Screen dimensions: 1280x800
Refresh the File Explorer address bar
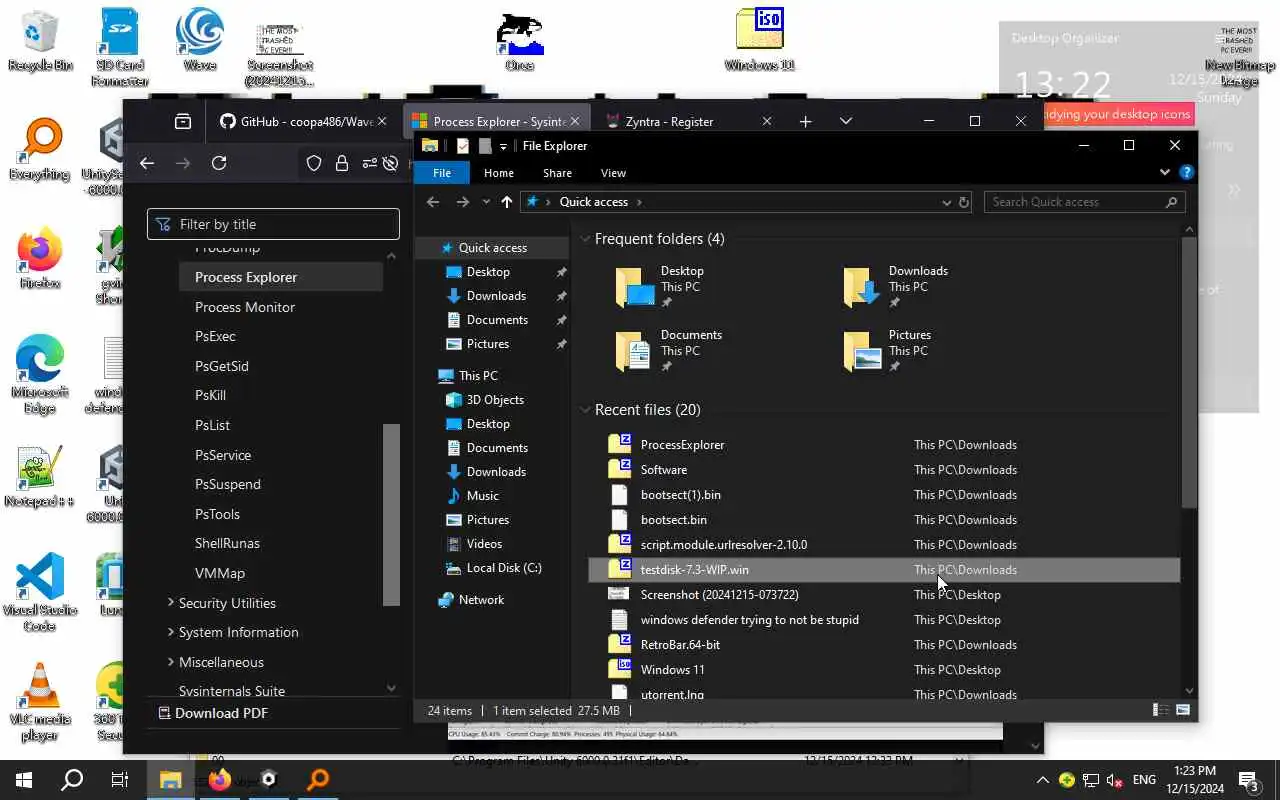[964, 202]
